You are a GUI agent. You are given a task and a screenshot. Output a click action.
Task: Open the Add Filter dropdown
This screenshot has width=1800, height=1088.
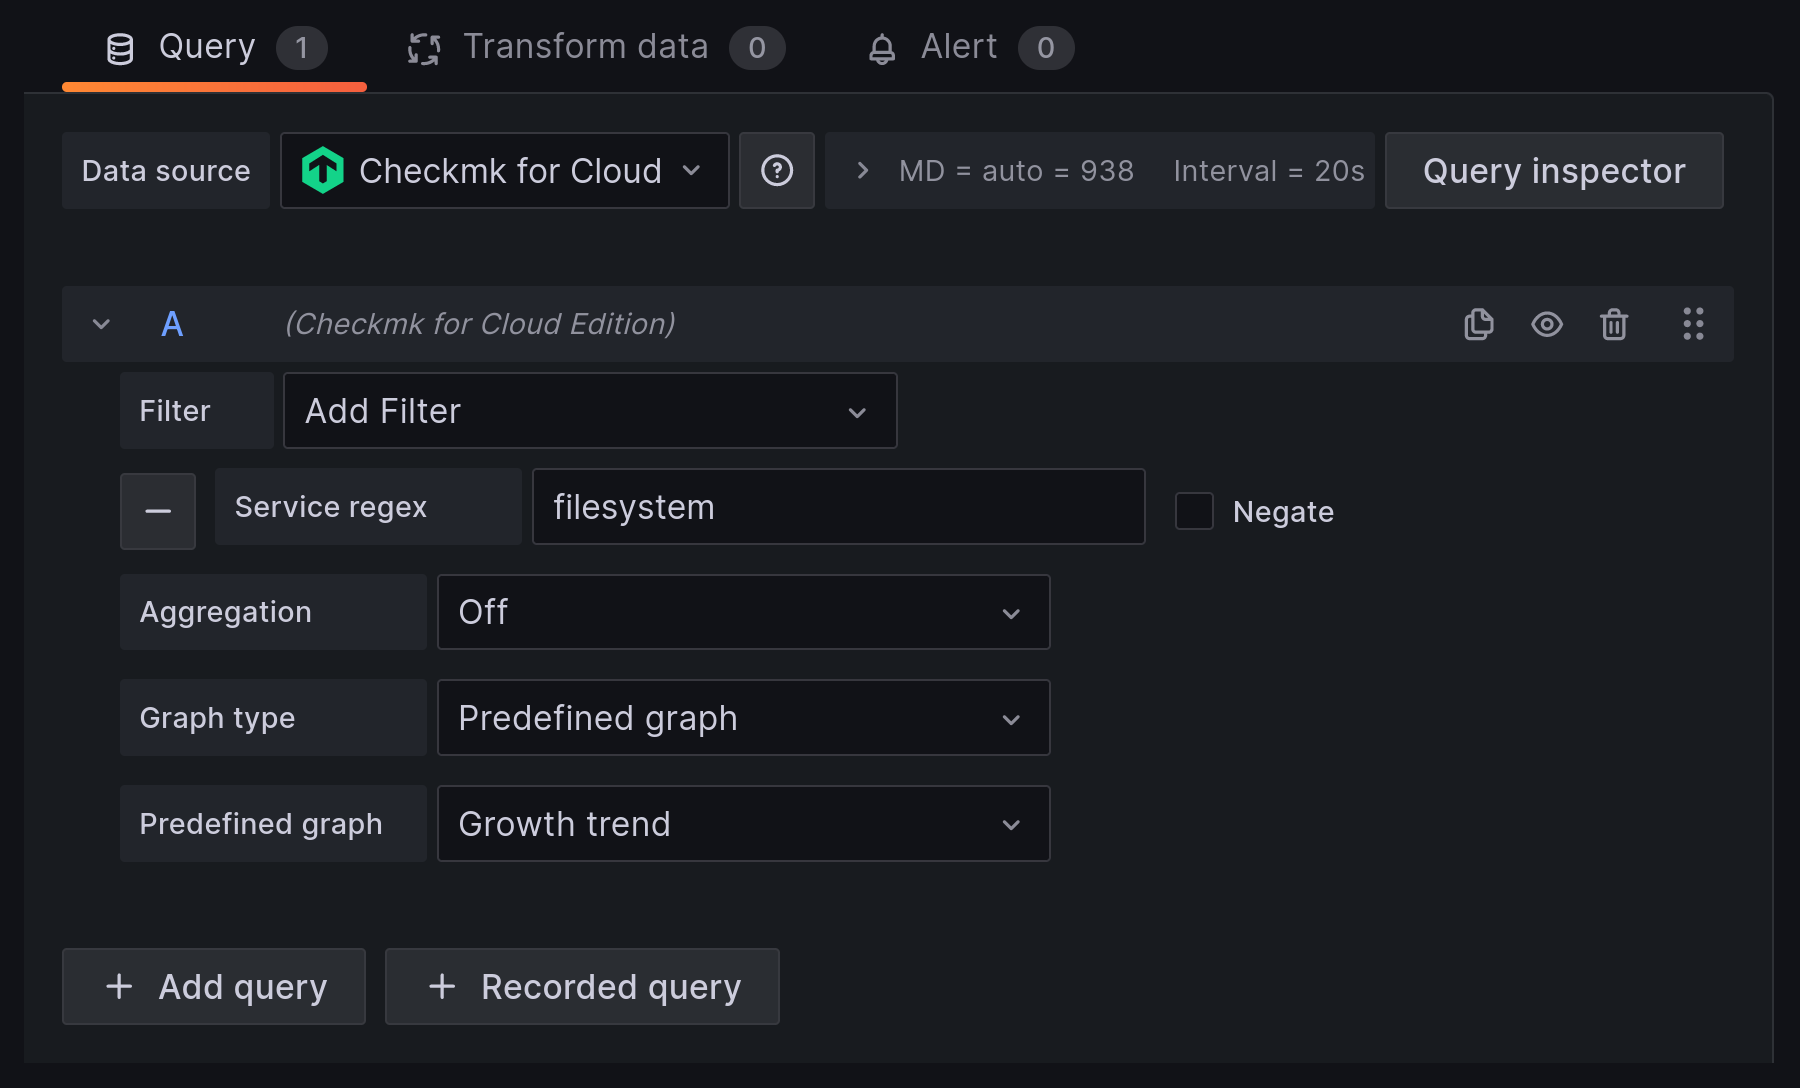pyautogui.click(x=590, y=411)
